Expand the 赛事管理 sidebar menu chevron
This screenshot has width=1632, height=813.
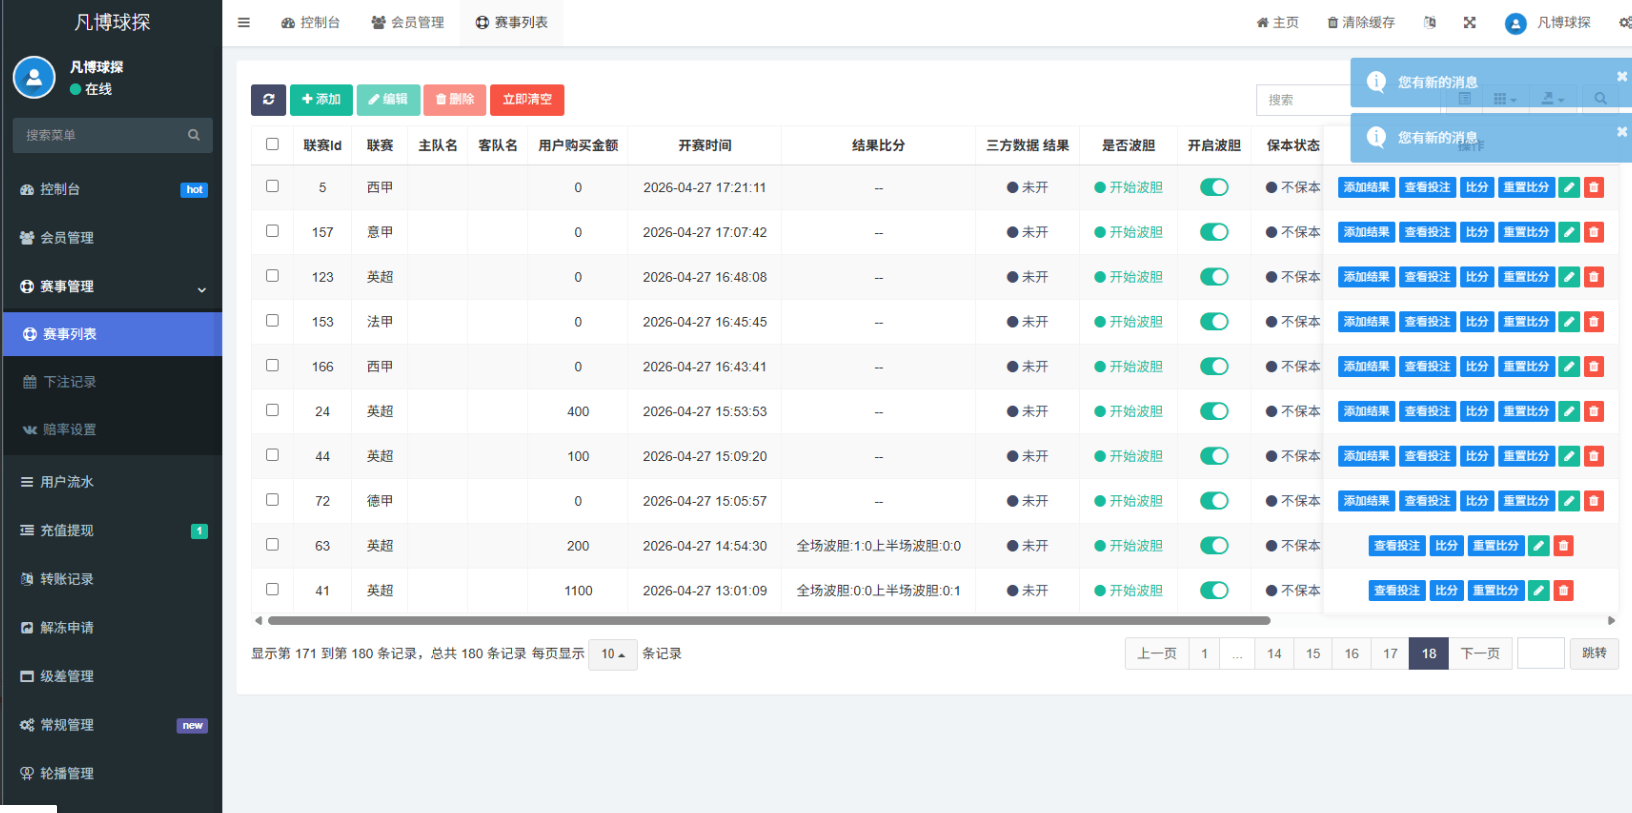point(201,288)
